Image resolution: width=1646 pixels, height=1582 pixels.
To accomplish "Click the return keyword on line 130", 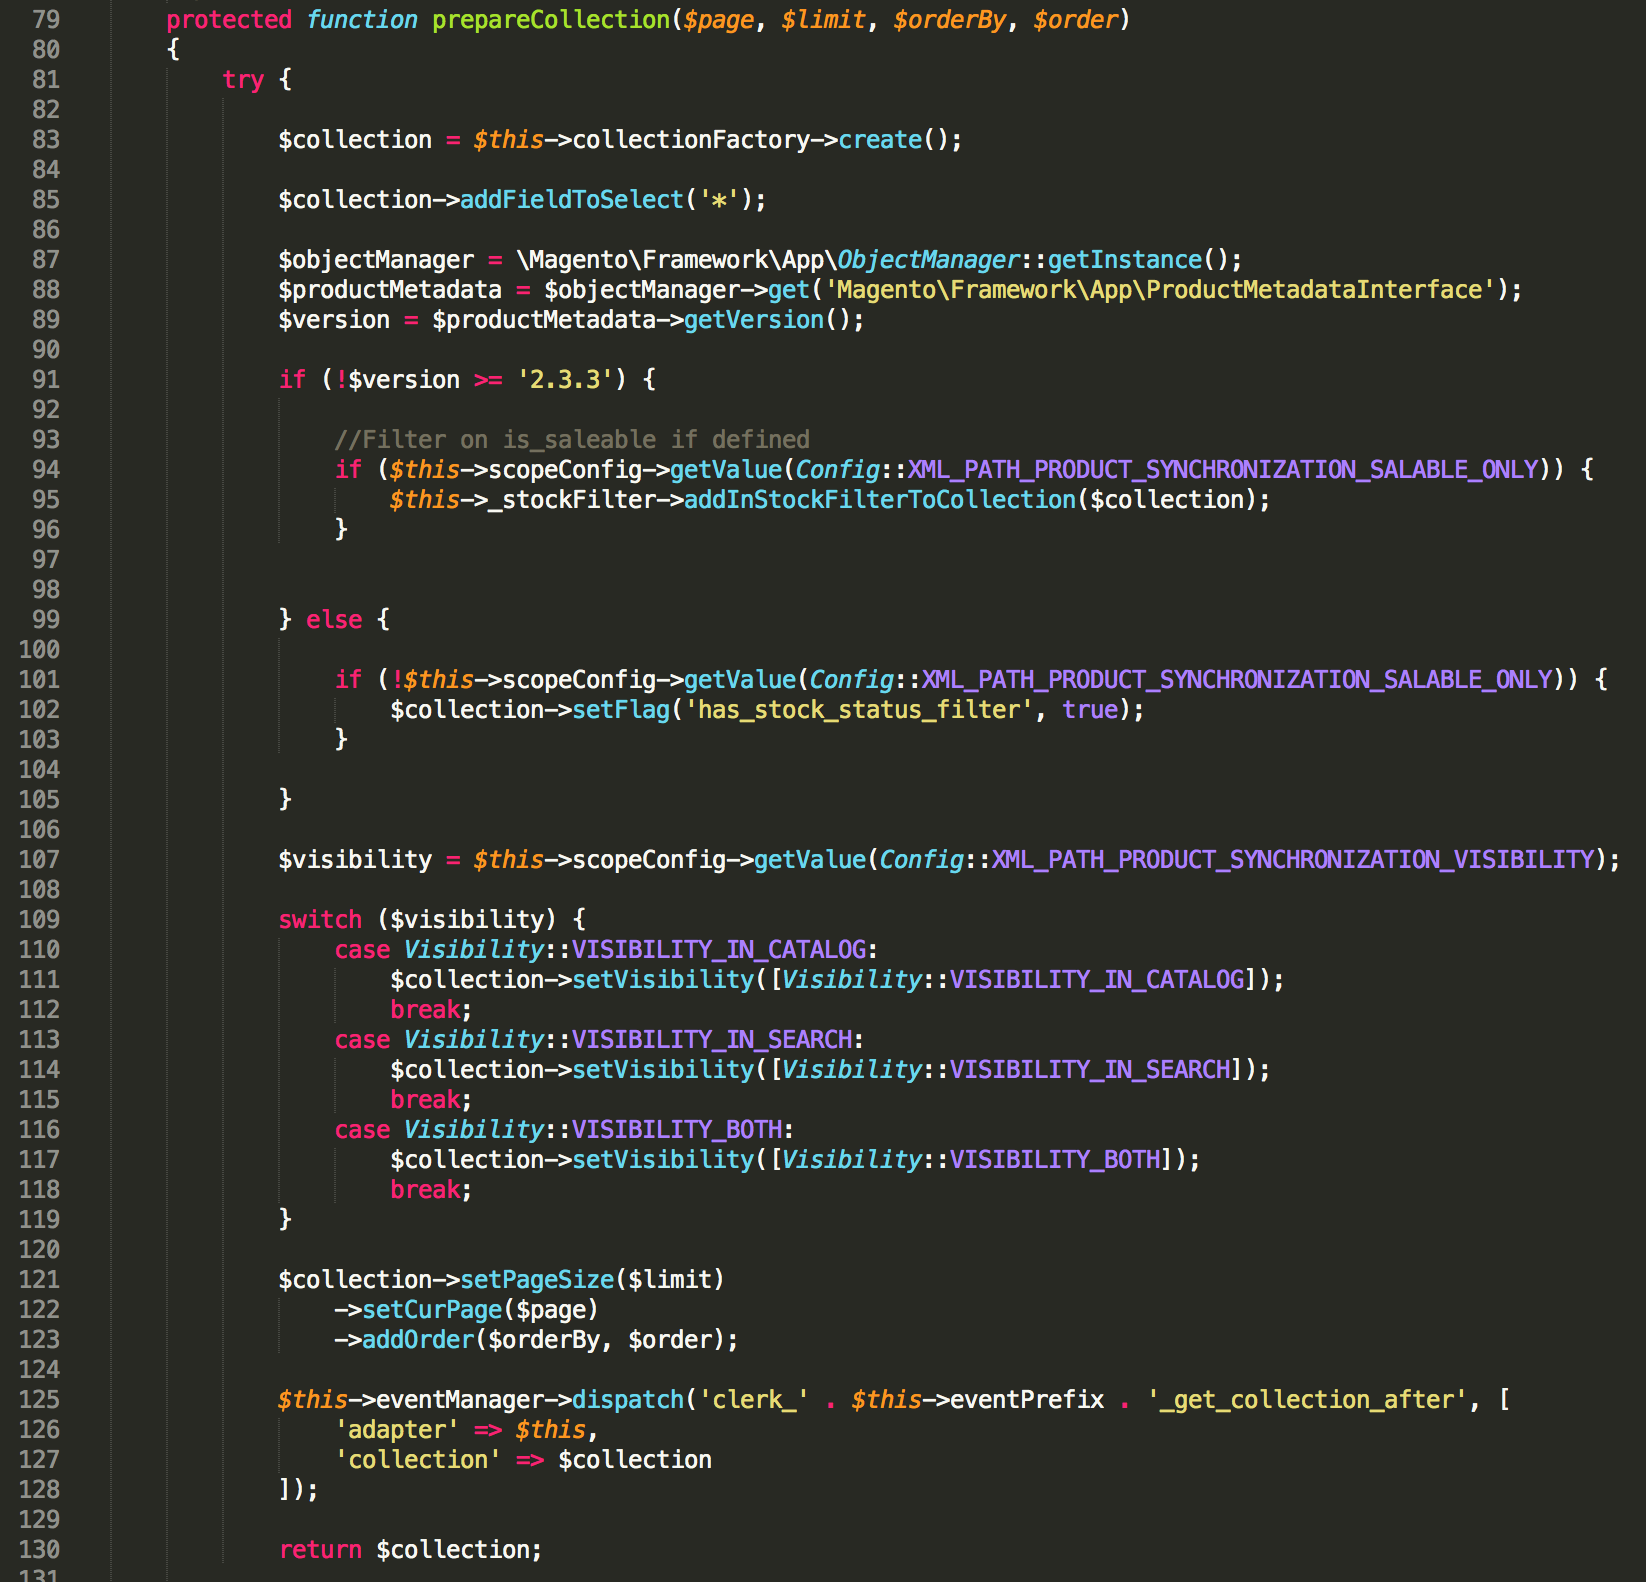I will coord(320,1550).
